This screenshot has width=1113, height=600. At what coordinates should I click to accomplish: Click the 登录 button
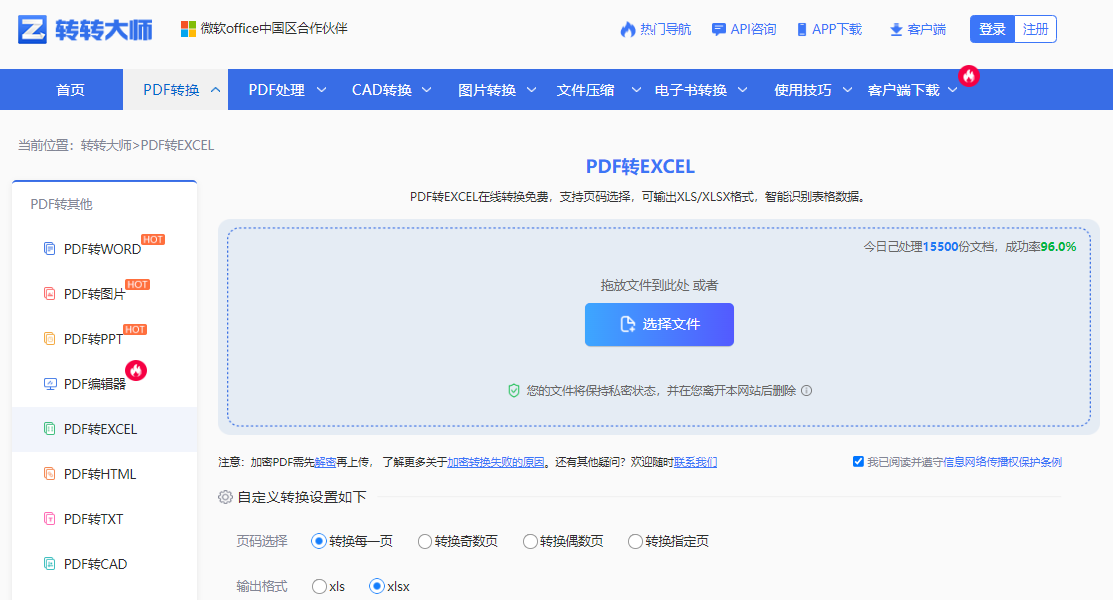click(992, 29)
